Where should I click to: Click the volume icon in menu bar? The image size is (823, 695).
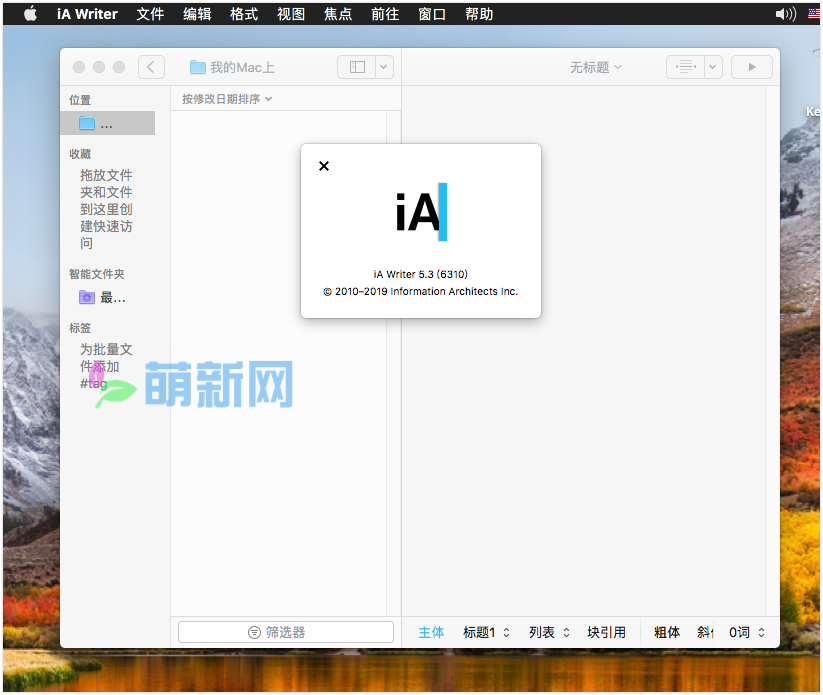click(x=785, y=14)
